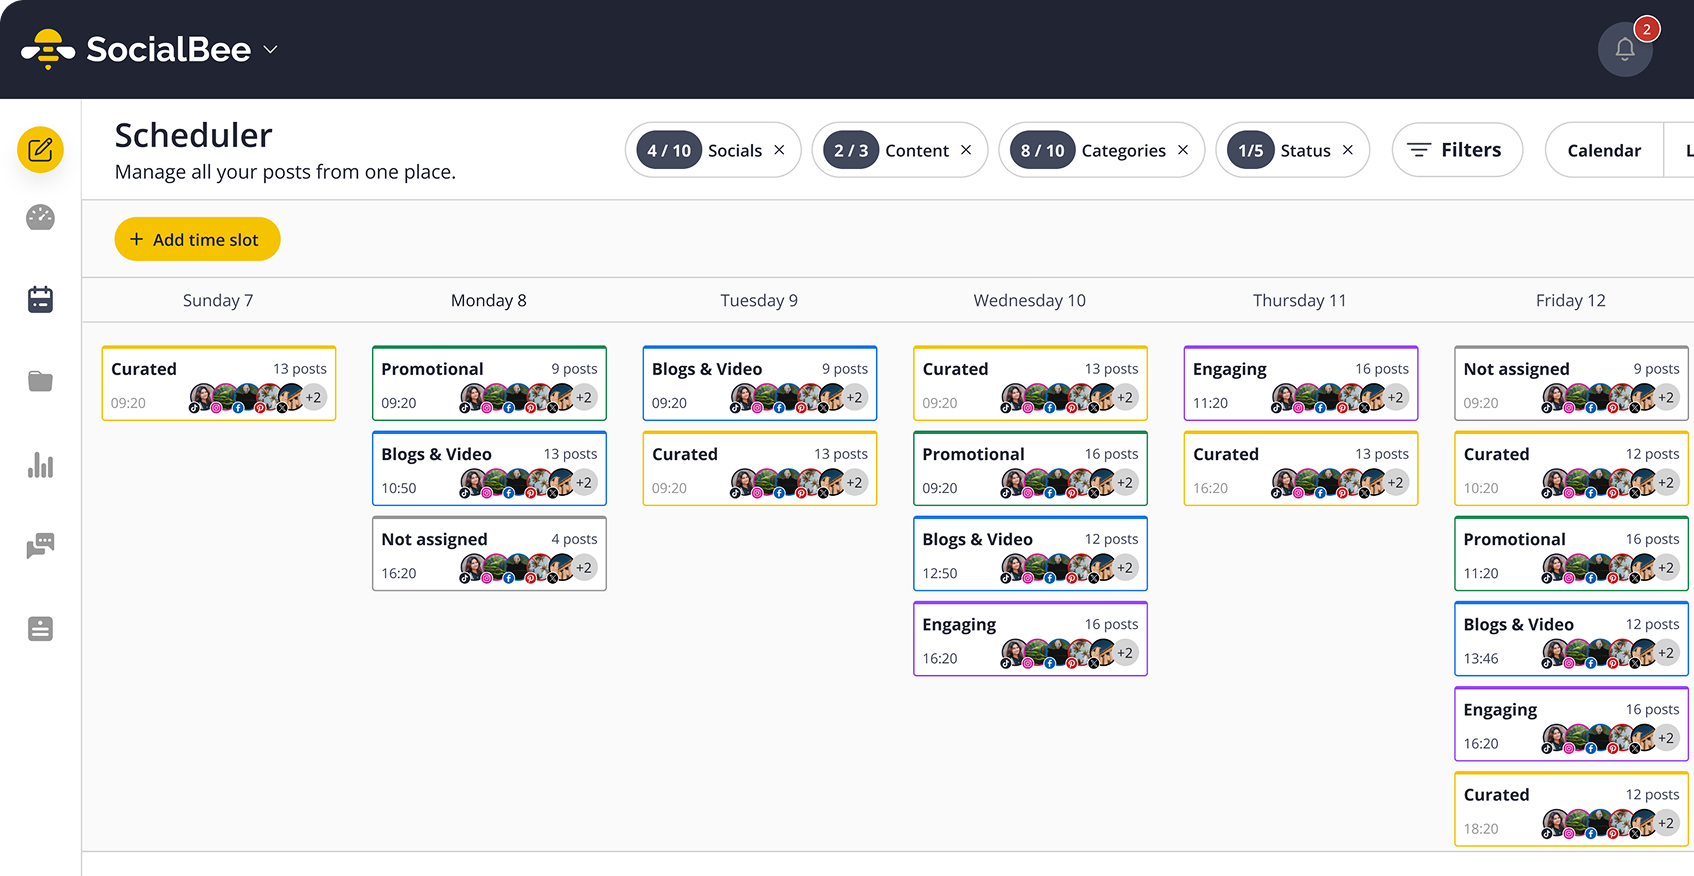This screenshot has height=876, width=1694.
Task: Open the analytics bar chart icon
Action: (40, 465)
